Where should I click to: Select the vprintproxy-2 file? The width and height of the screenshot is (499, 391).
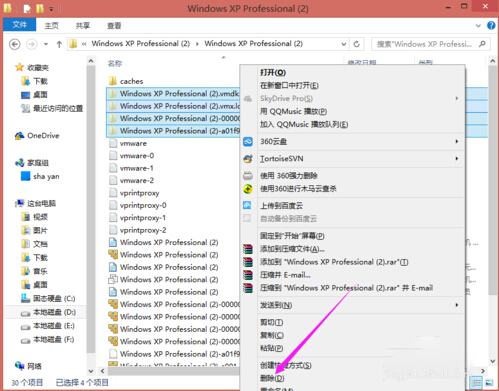(143, 230)
